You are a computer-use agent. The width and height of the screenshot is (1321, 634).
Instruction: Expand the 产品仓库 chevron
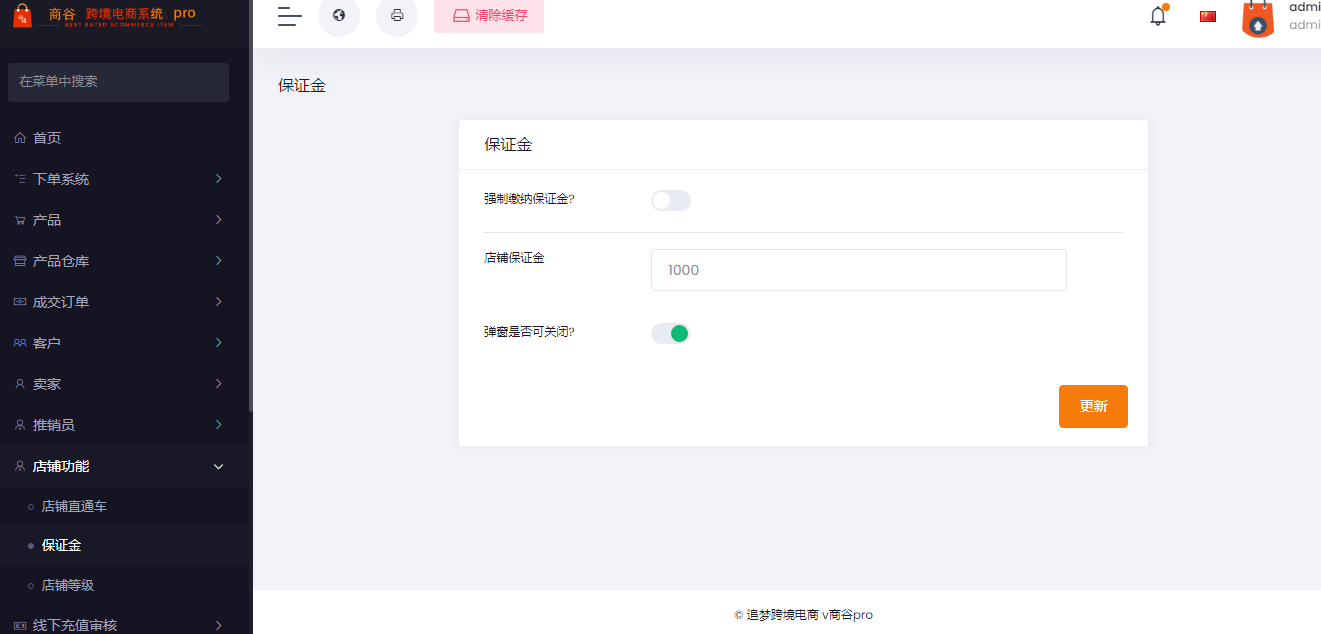[219, 261]
